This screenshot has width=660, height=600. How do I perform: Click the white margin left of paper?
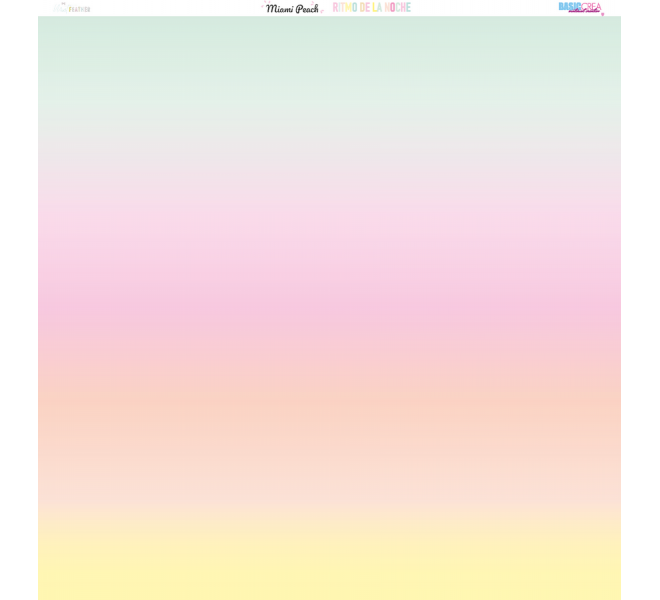click(x=18, y=300)
